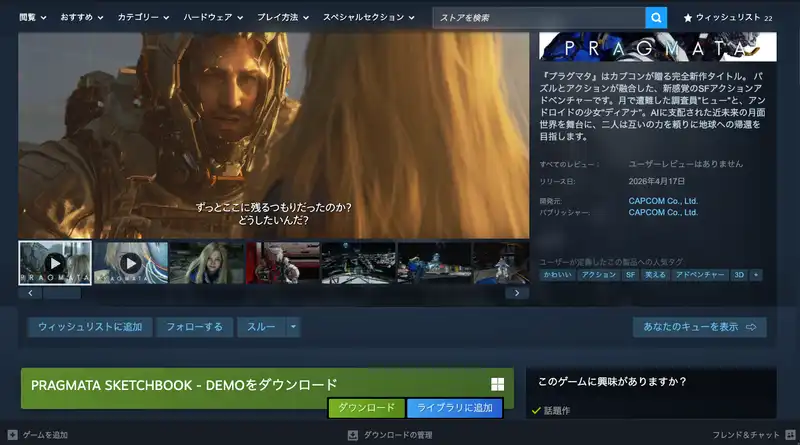Click the フォローする button

[x=194, y=327]
